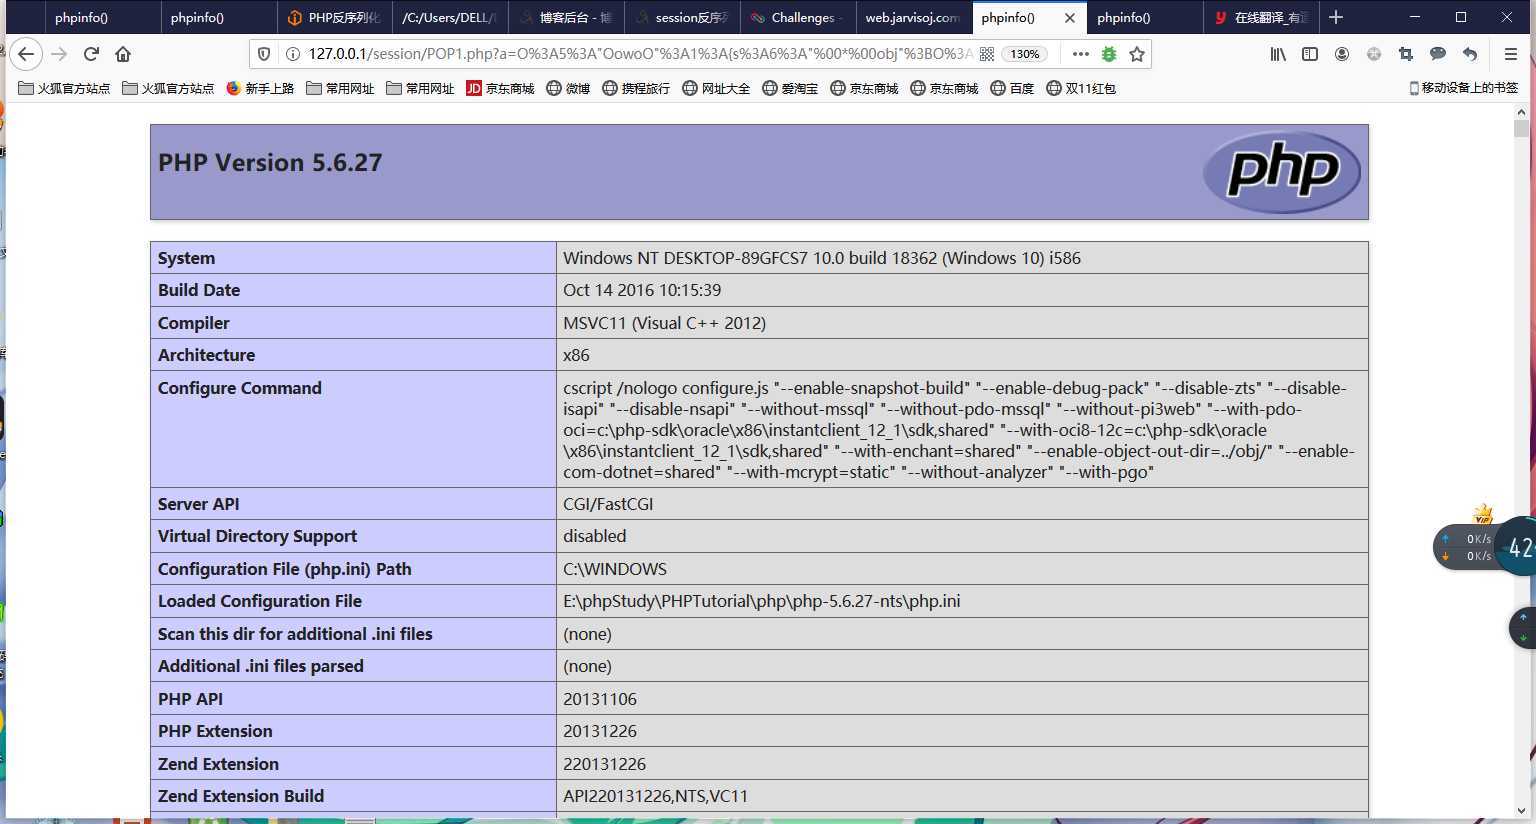Open the Firefox hamburger menu
Screen dimensions: 1536x824
pos(1511,54)
